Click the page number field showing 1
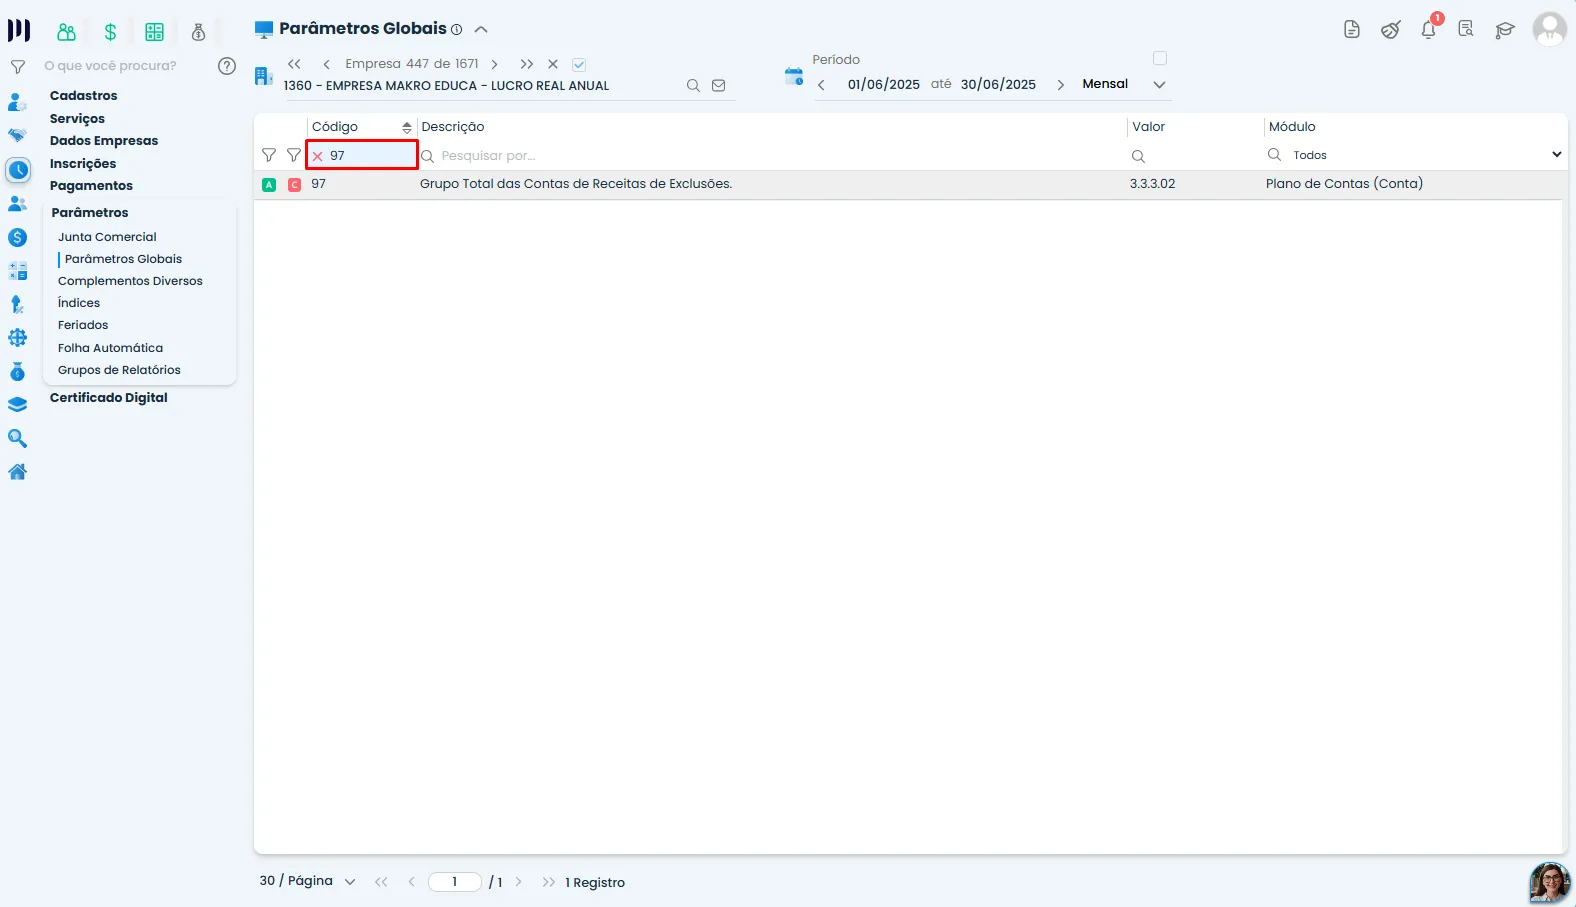Viewport: 1576px width, 907px height. 454,882
